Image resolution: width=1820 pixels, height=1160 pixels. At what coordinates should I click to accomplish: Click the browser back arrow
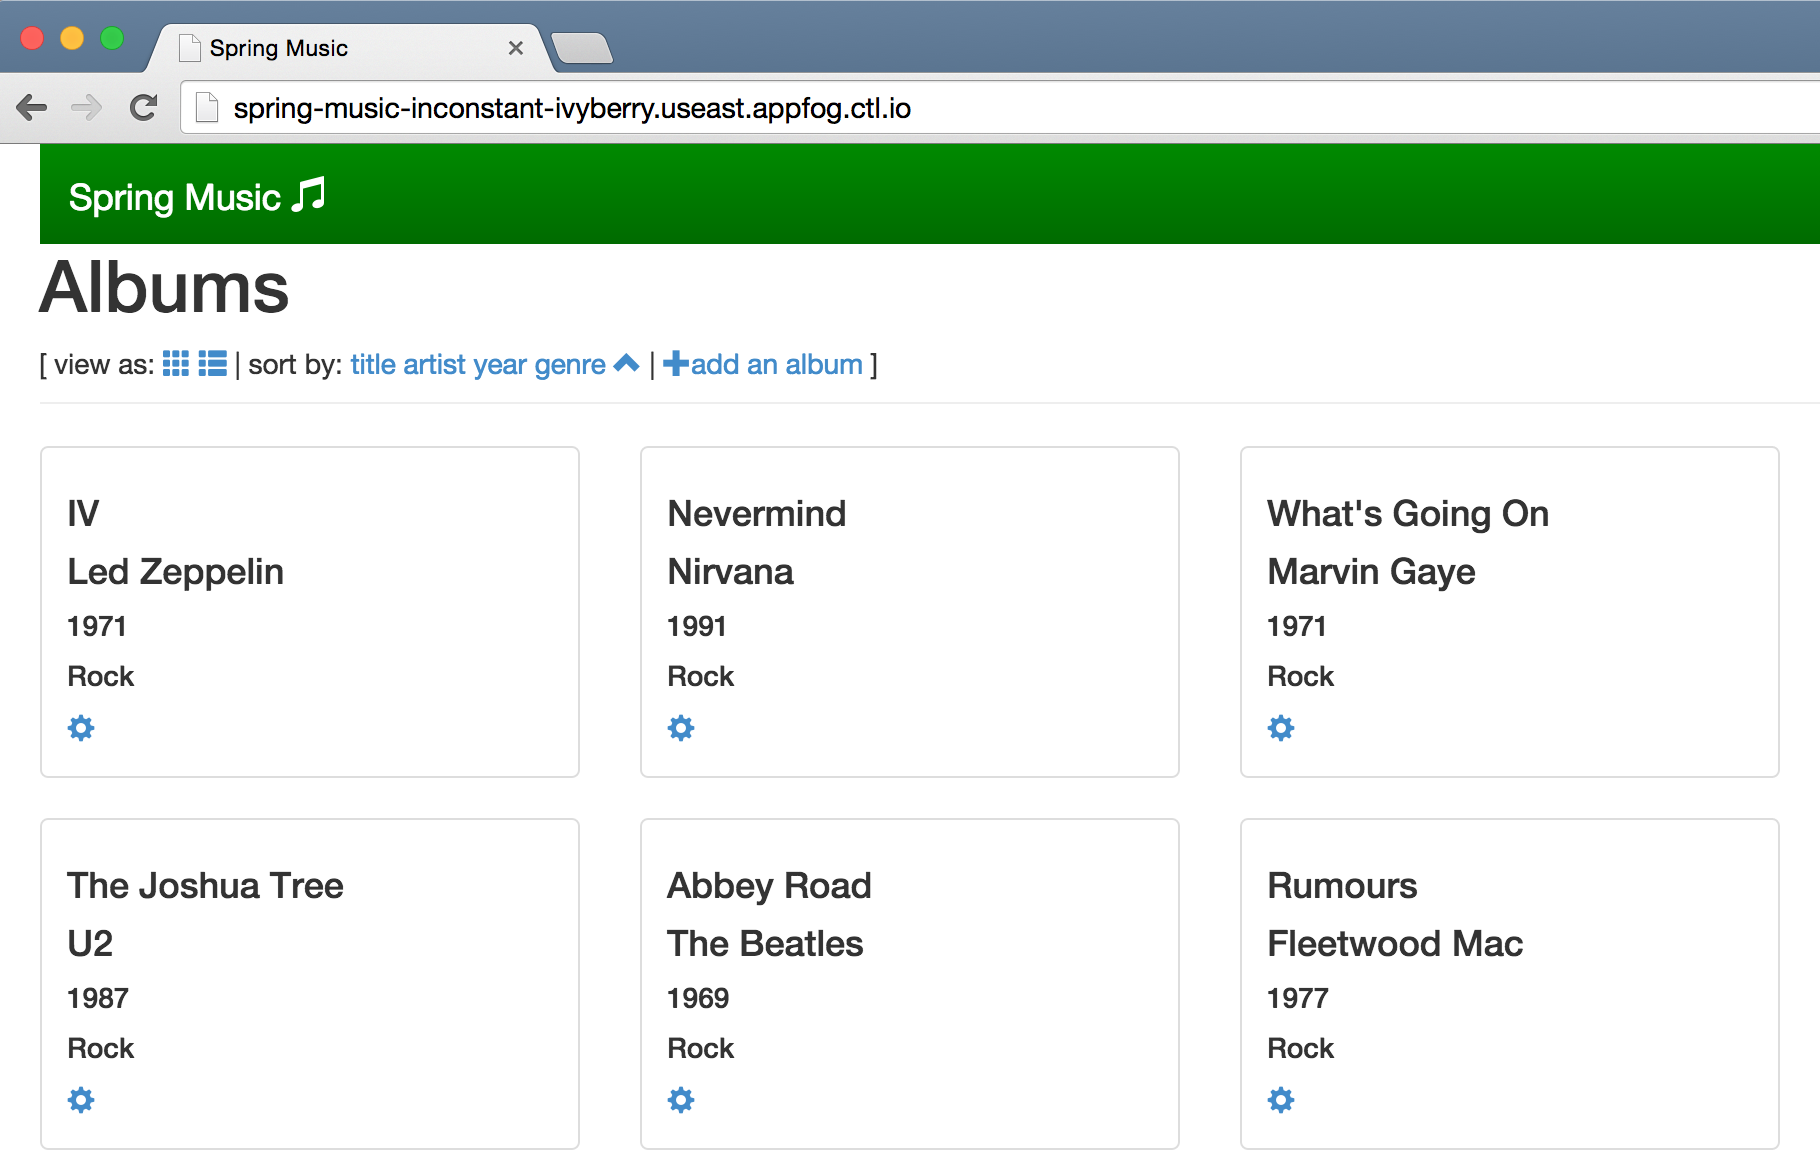(x=32, y=107)
